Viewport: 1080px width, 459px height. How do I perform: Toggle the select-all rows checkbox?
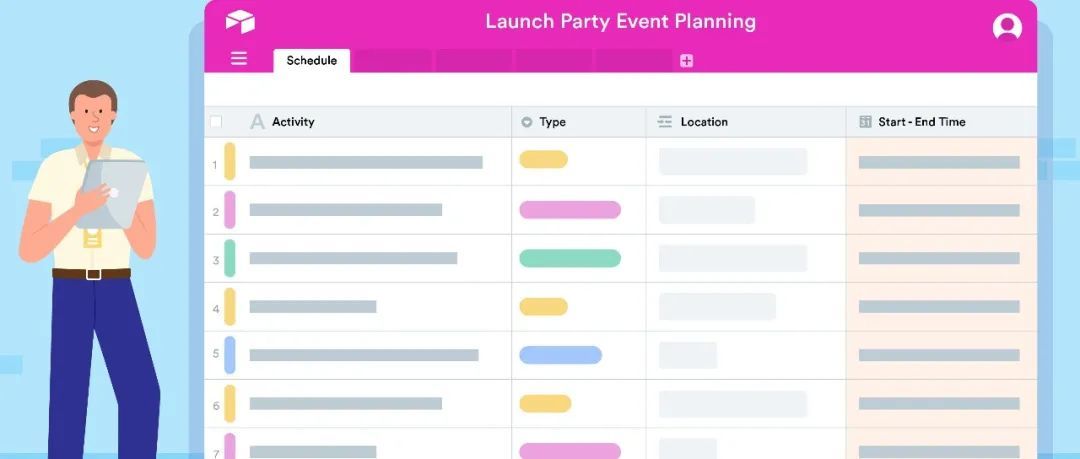(216, 122)
